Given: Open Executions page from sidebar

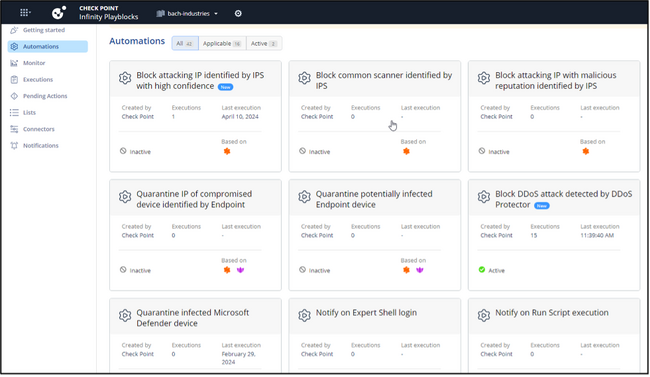Looking at the screenshot, I should tap(38, 80).
